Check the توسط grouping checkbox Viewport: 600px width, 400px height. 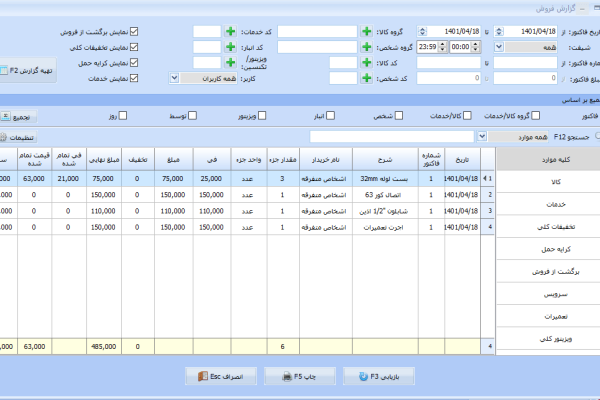point(192,116)
